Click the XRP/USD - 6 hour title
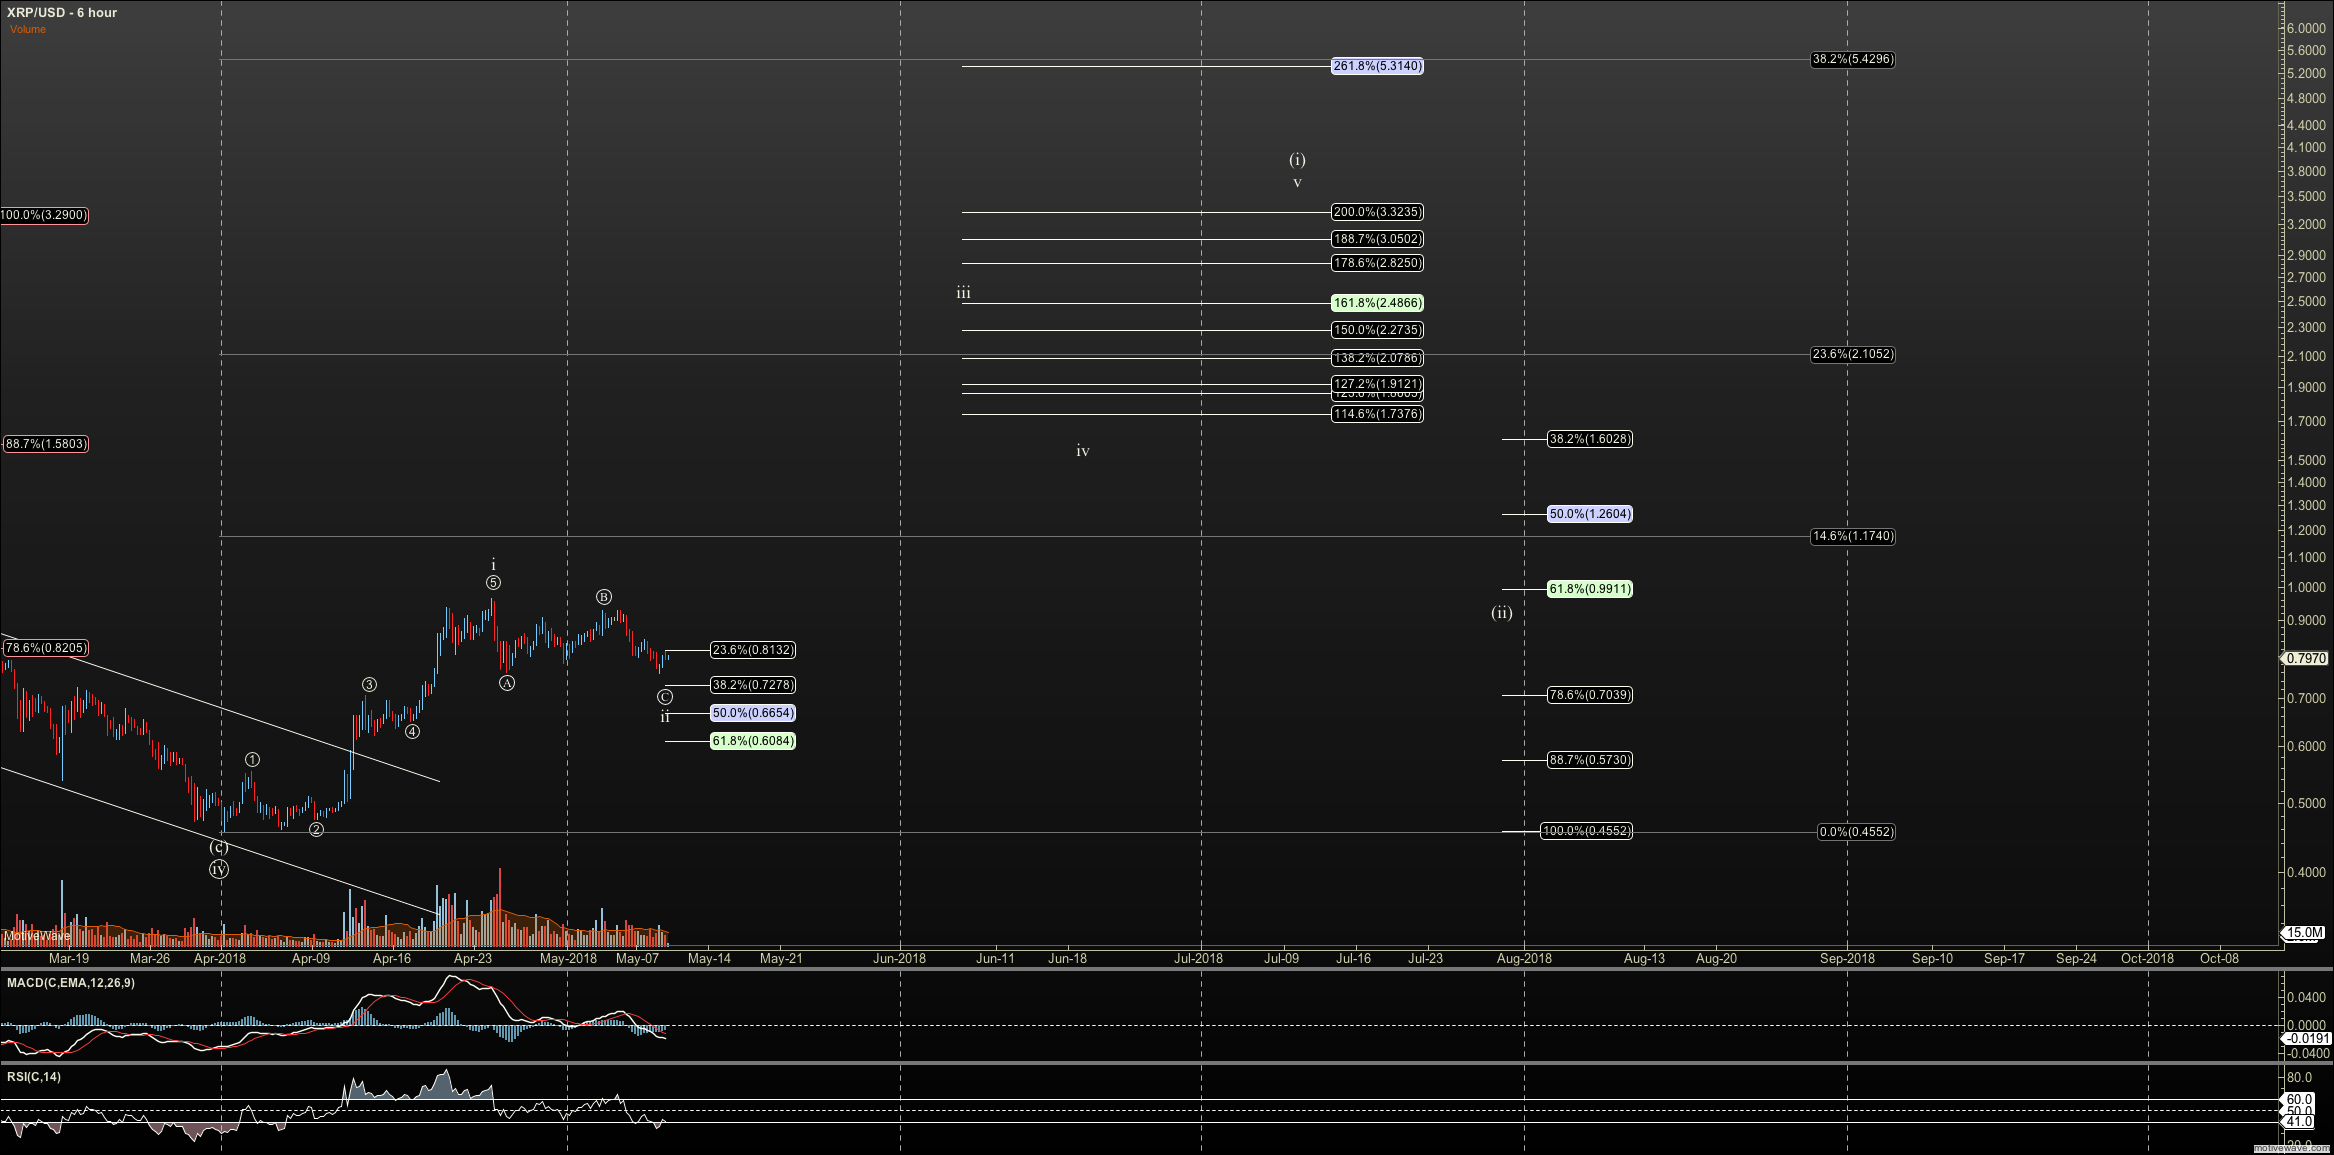Image resolution: width=2334 pixels, height=1155 pixels. (62, 12)
